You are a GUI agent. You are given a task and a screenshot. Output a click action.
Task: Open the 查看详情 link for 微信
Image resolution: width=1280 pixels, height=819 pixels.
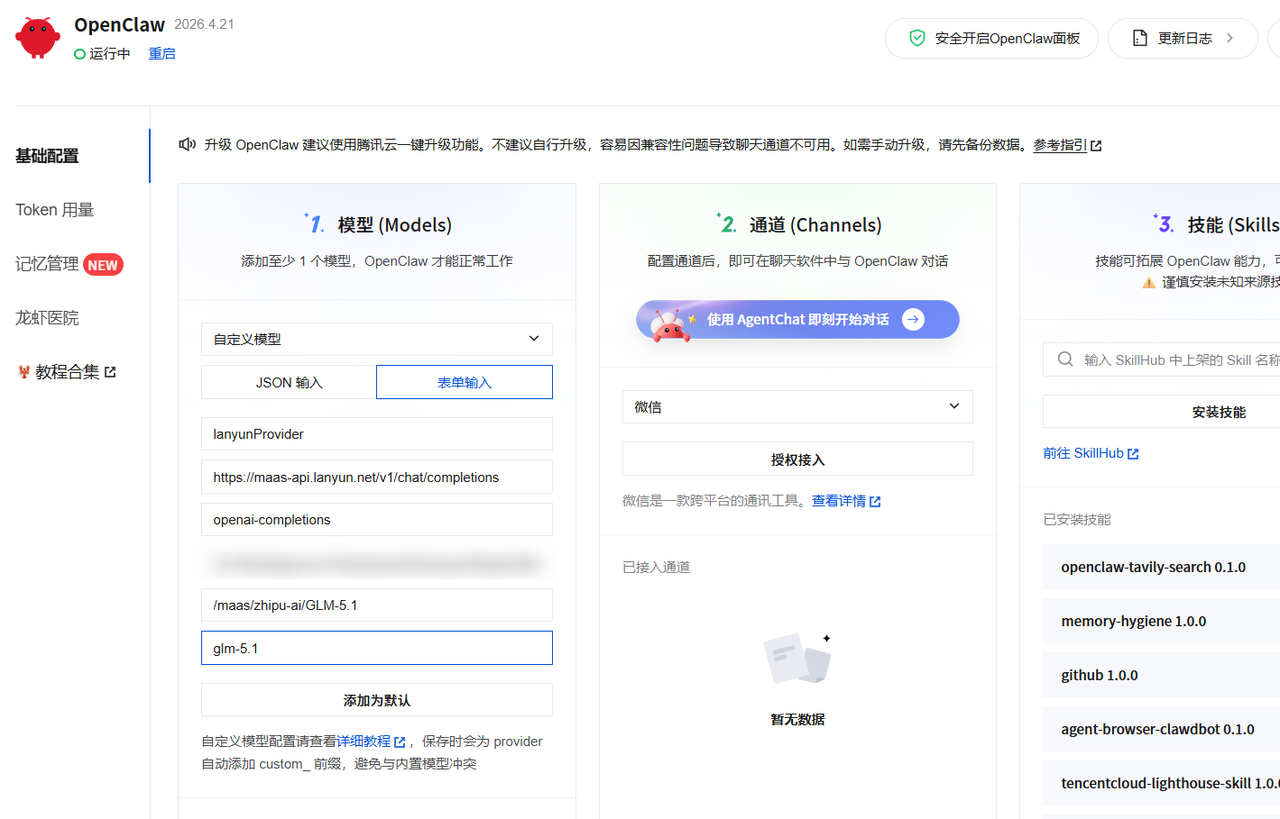click(838, 501)
